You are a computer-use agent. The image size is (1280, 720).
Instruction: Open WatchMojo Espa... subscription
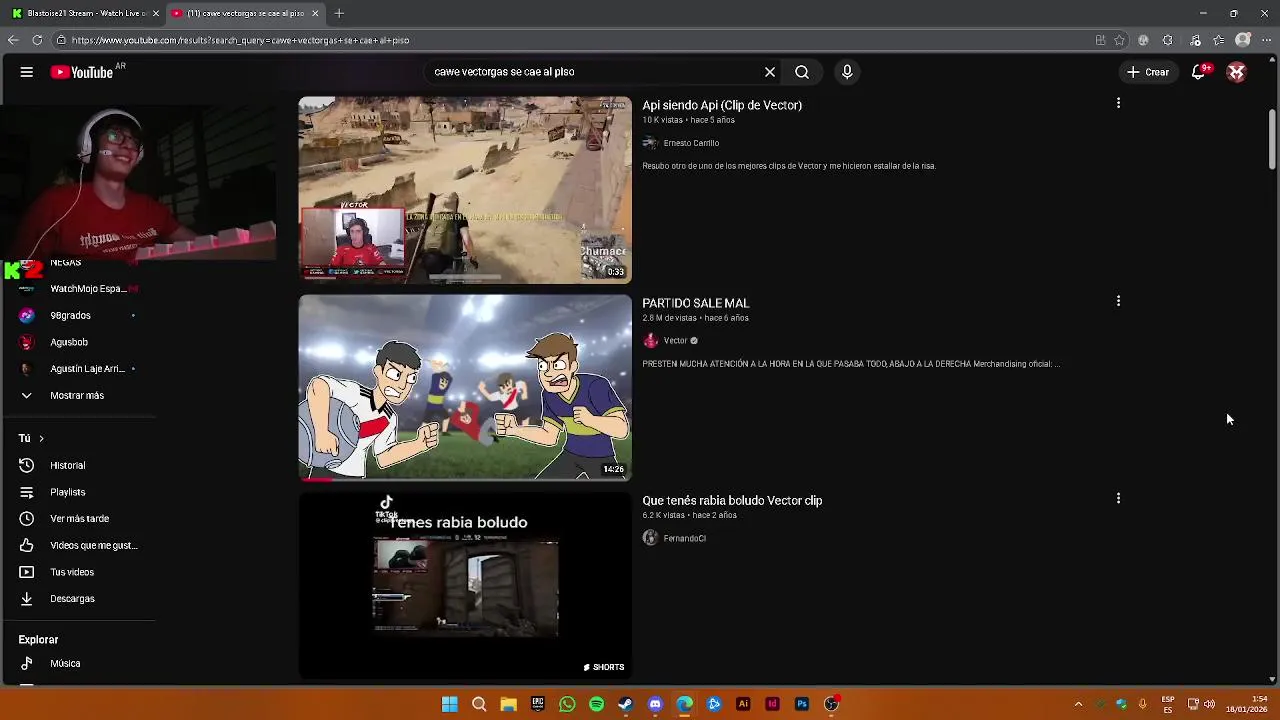[x=78, y=289]
